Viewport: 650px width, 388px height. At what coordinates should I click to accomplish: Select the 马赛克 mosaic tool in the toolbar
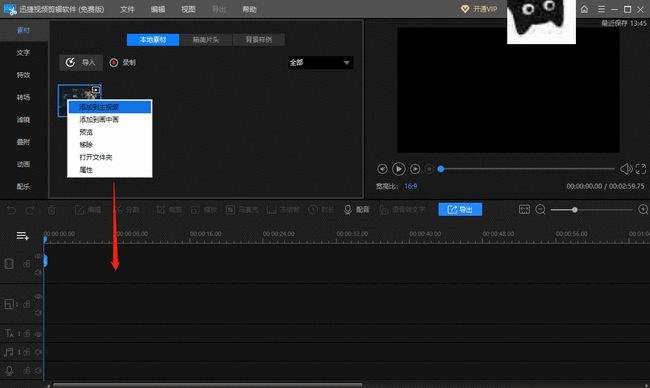click(x=242, y=210)
